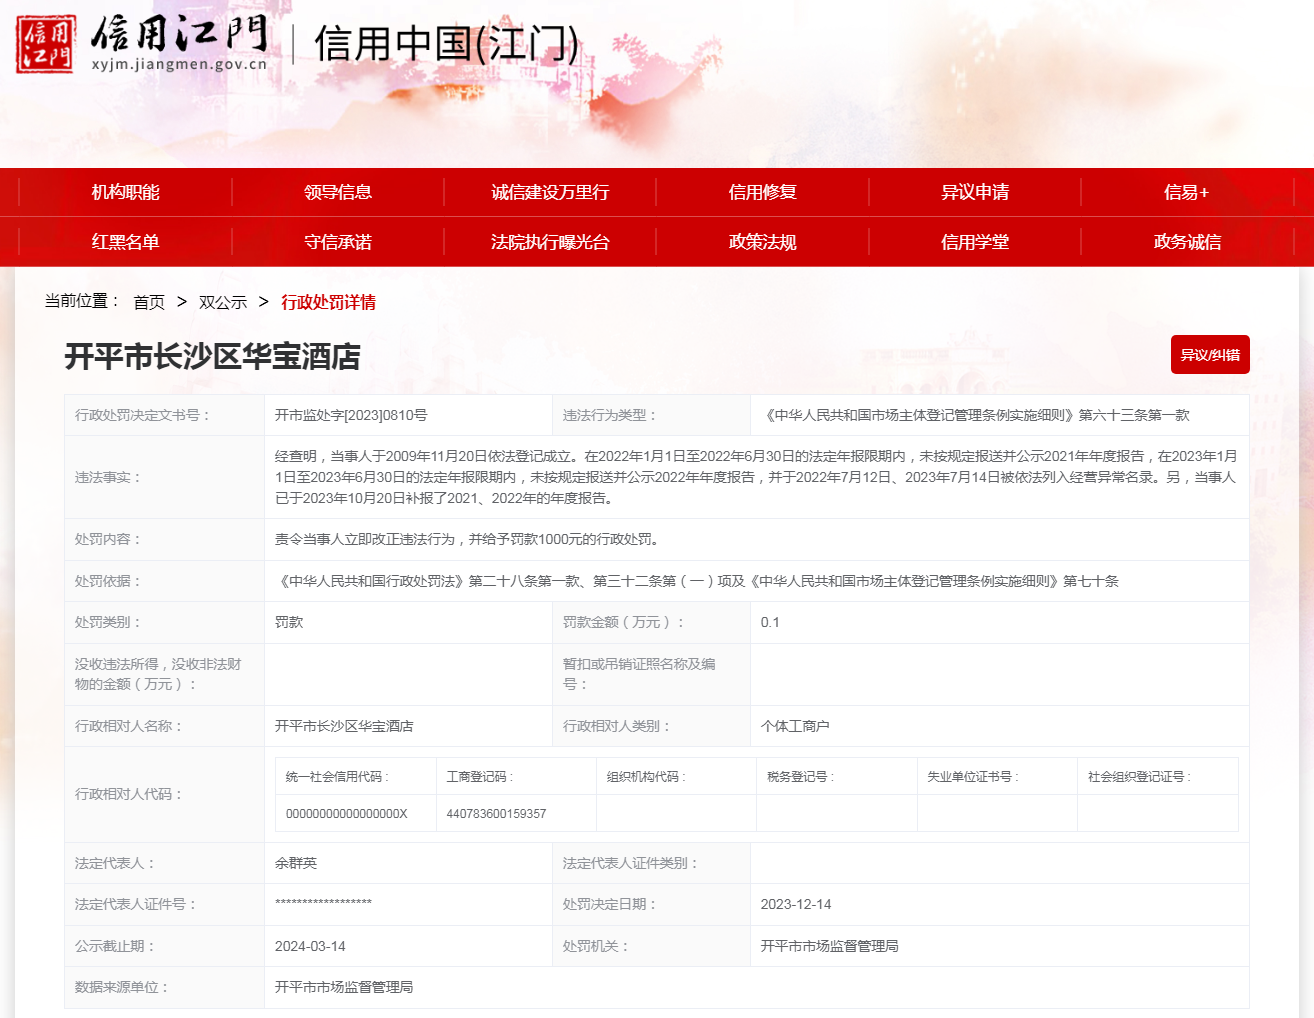The image size is (1314, 1018).
Task: Click the 工商登记码 number 440783600159357
Action: click(x=496, y=814)
